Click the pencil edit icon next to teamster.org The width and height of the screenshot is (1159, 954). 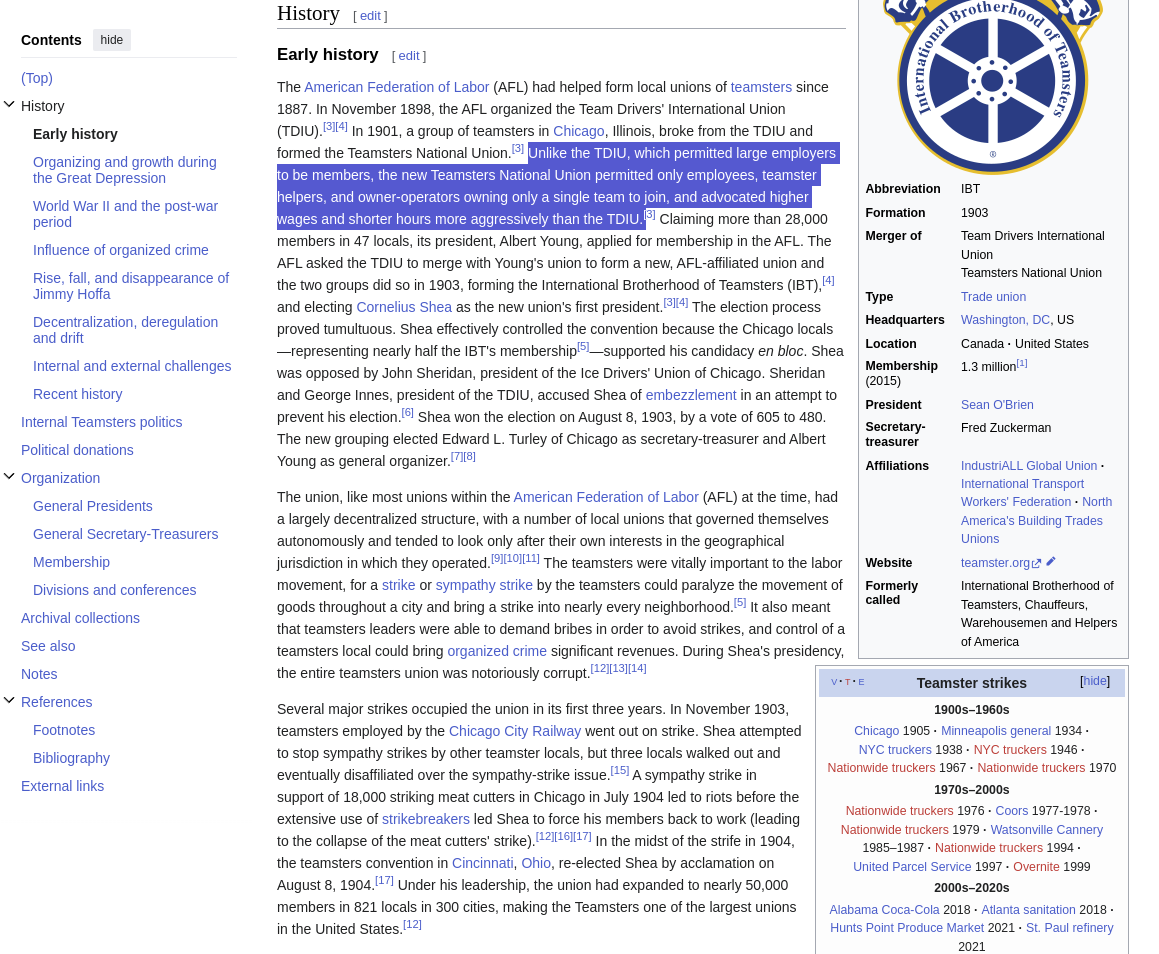click(1051, 562)
